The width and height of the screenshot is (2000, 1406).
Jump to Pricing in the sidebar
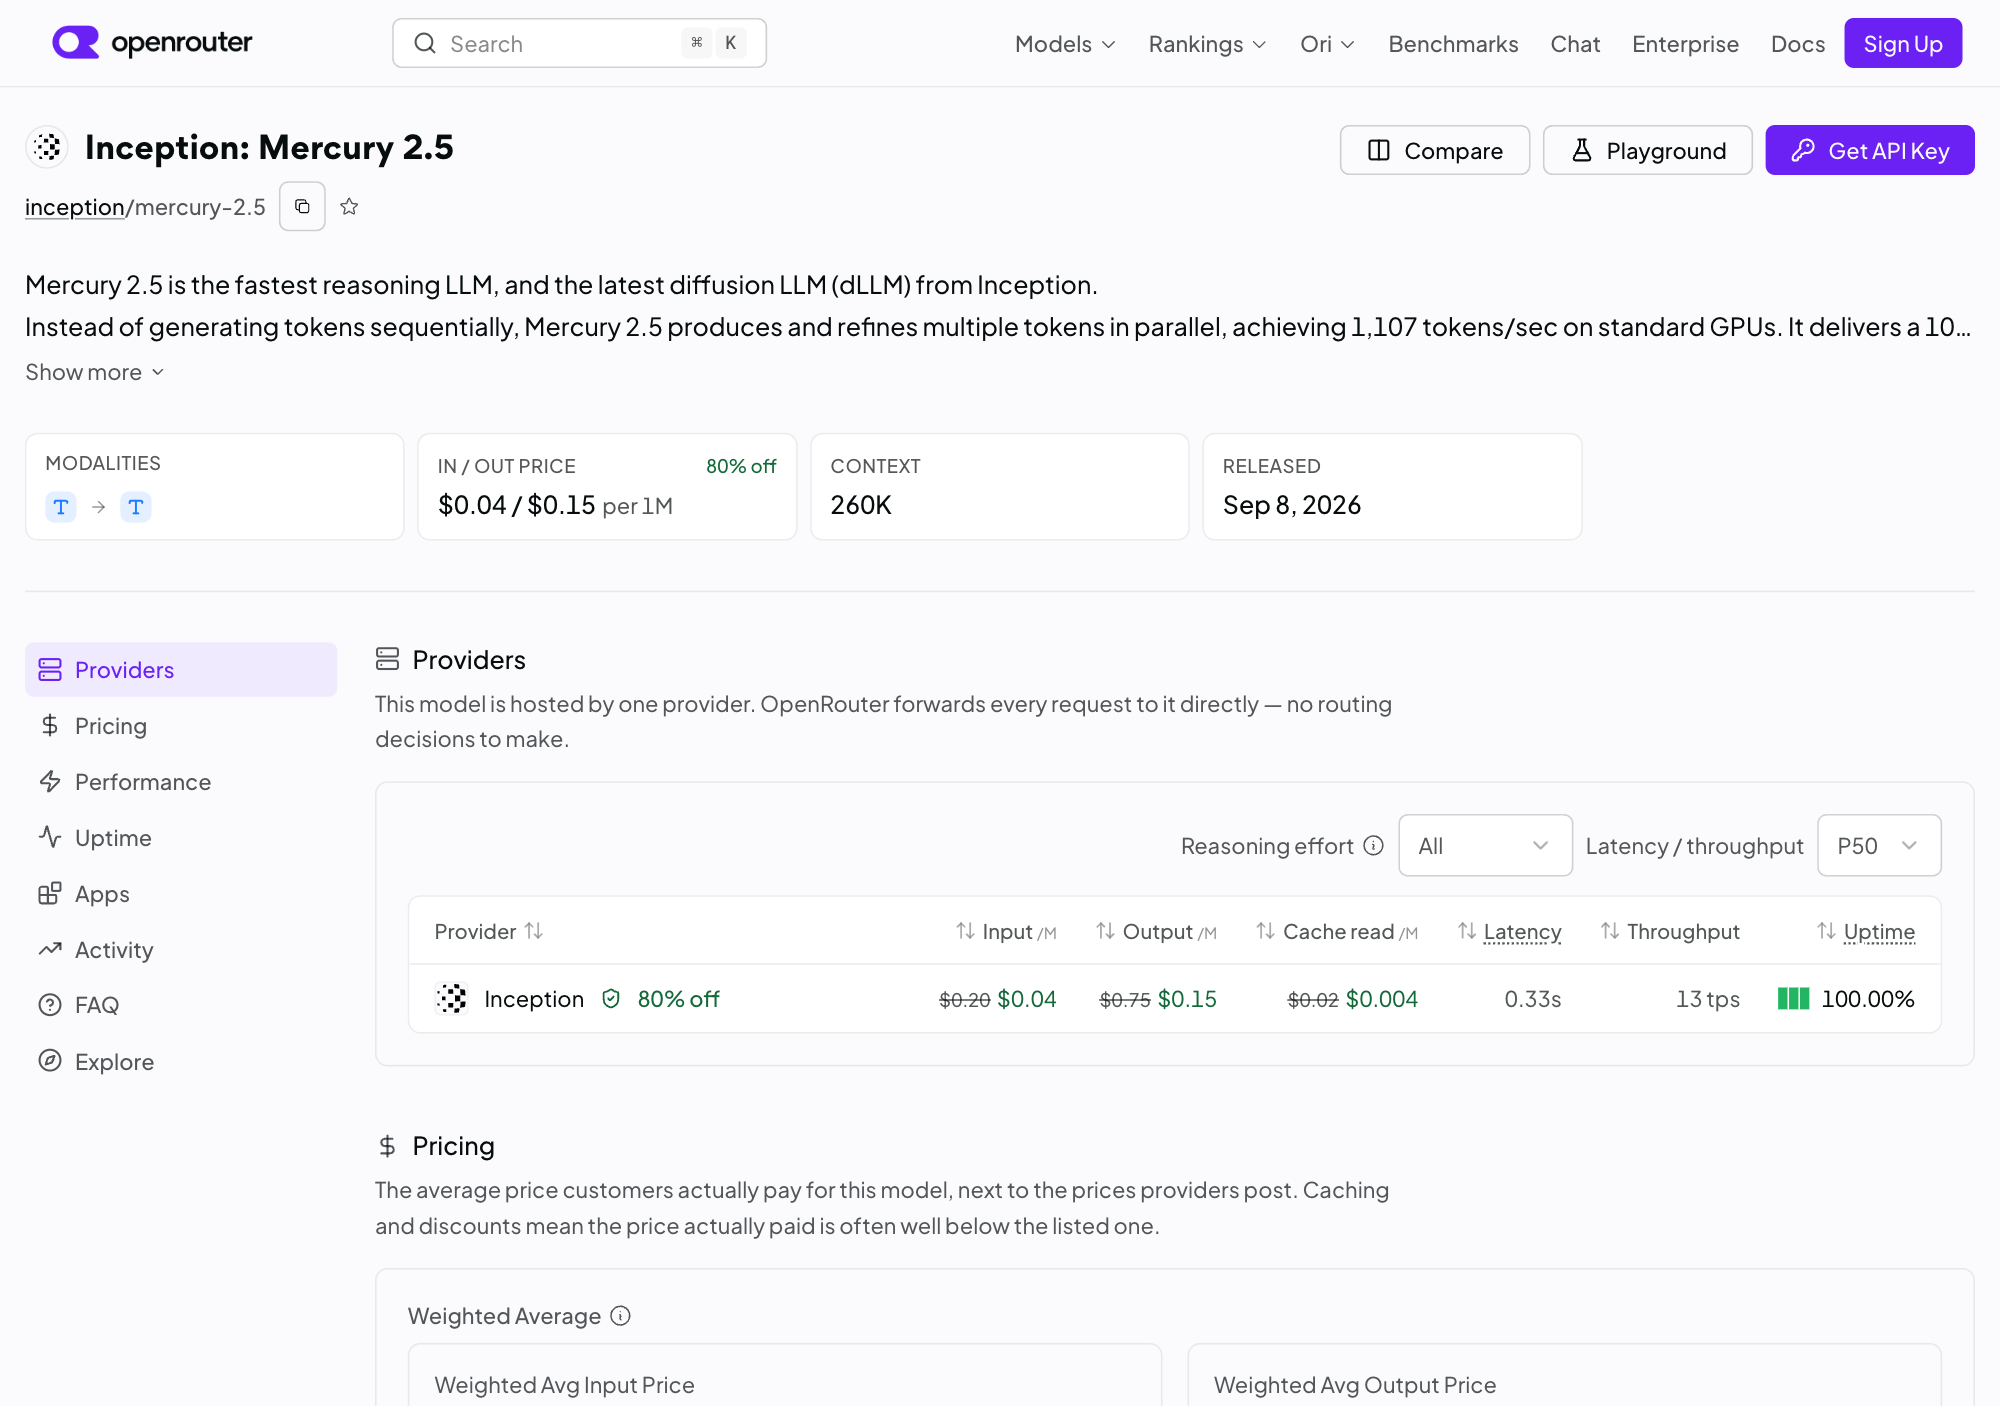(x=181, y=726)
